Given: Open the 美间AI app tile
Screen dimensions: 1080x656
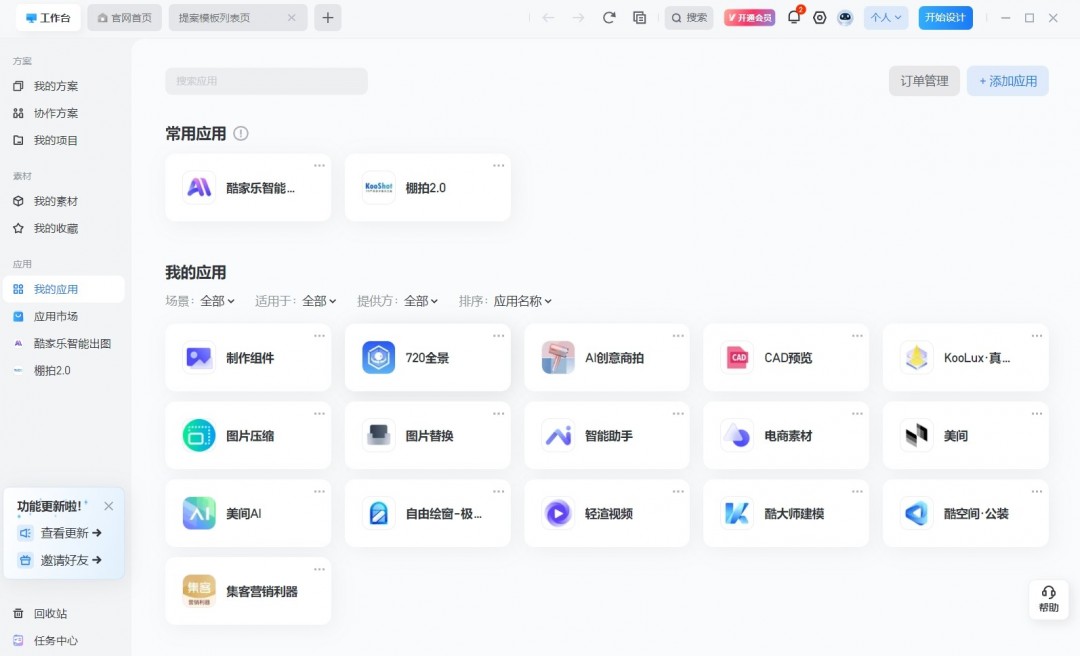Looking at the screenshot, I should click(x=247, y=513).
